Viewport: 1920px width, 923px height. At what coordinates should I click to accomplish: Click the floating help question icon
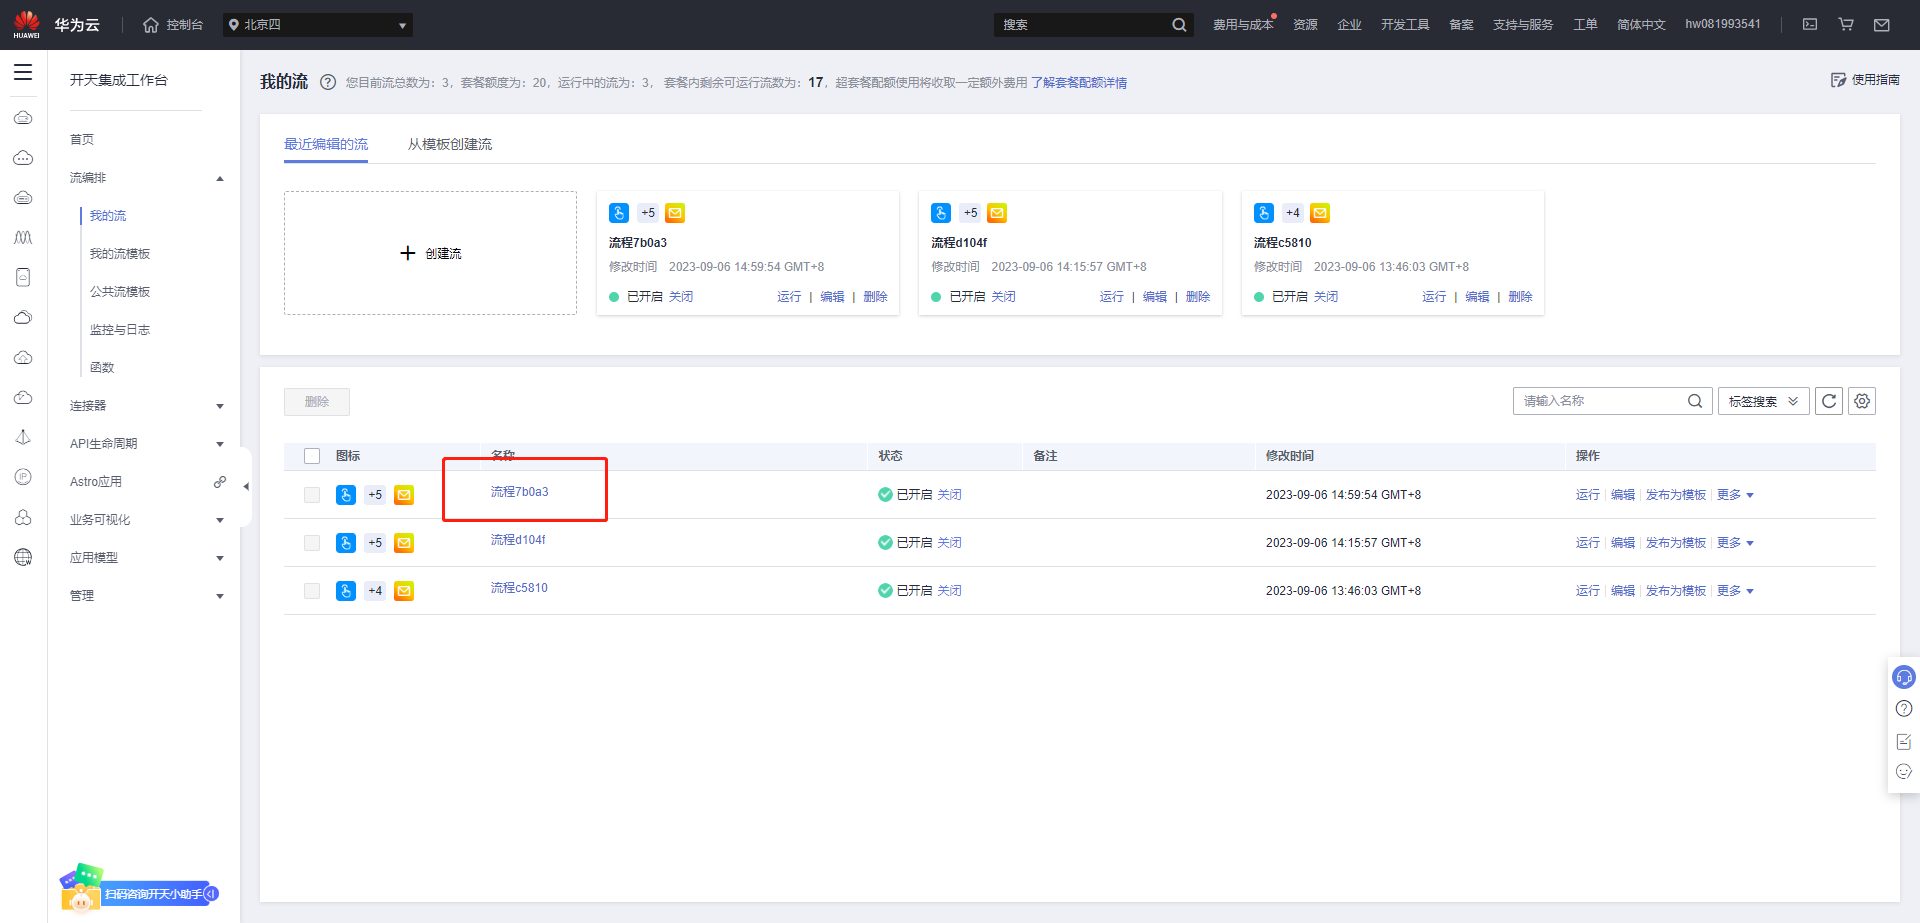pyautogui.click(x=1904, y=709)
